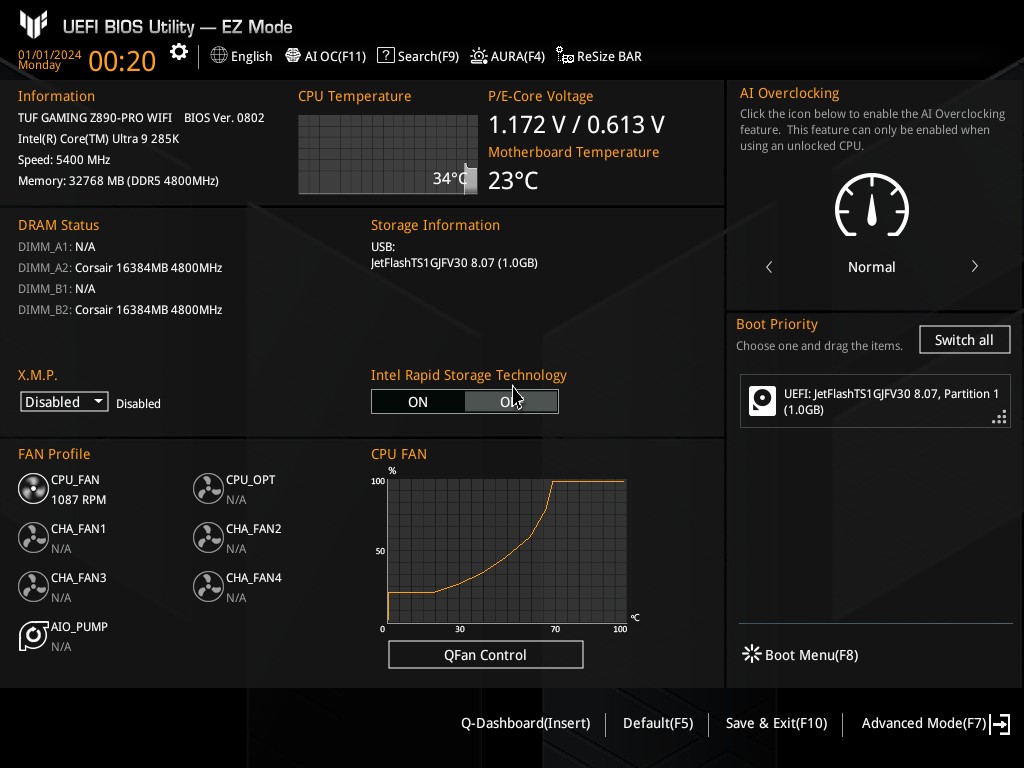Click the QFan Control button
Image resolution: width=1024 pixels, height=768 pixels.
pyautogui.click(x=485, y=655)
